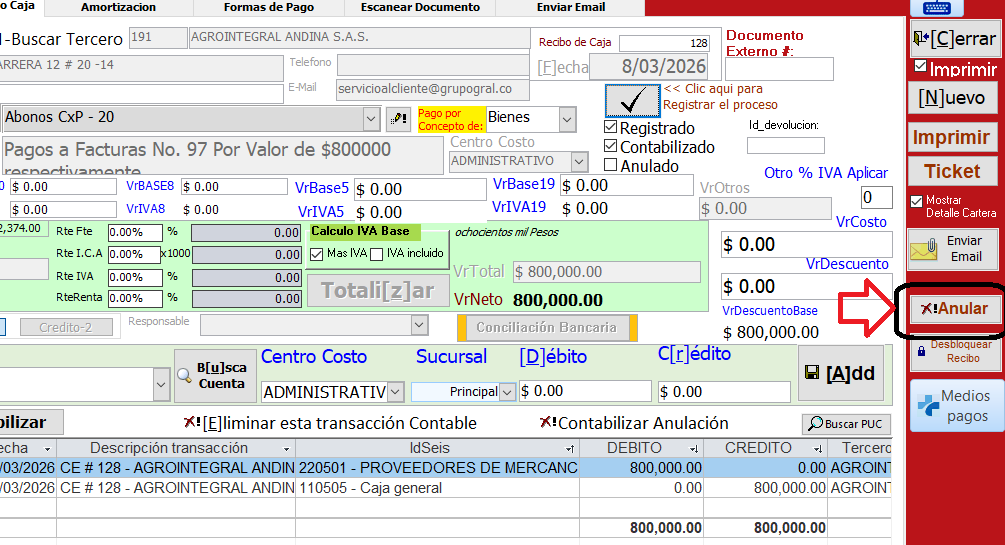Click the checkmark register process button

click(x=632, y=101)
